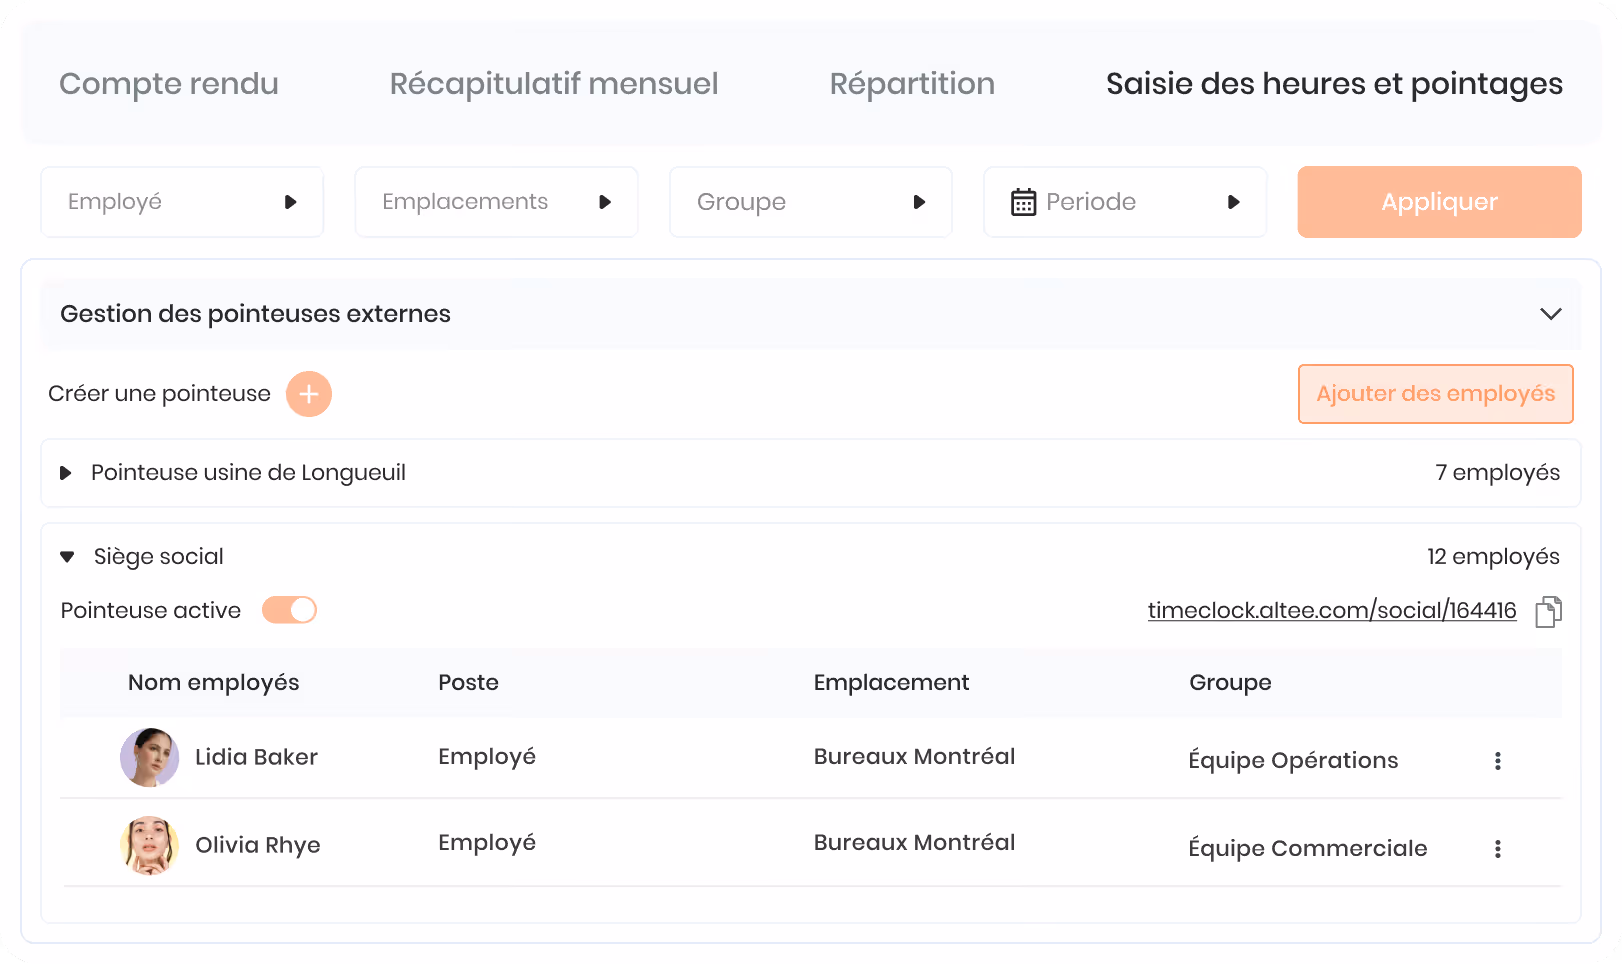Click the Nom employés column header
Viewport: 1622px width, 964px height.
pos(213,683)
